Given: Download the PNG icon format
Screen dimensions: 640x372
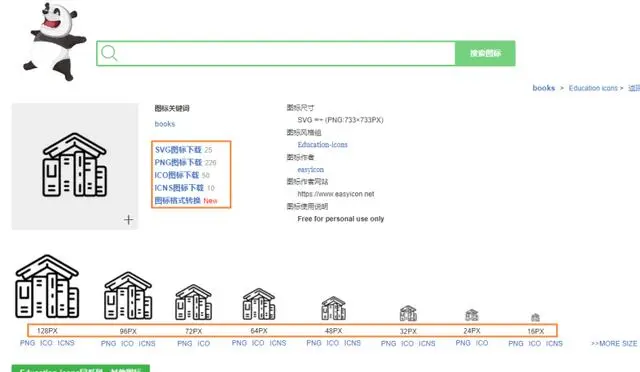Looking at the screenshot, I should click(x=178, y=163).
